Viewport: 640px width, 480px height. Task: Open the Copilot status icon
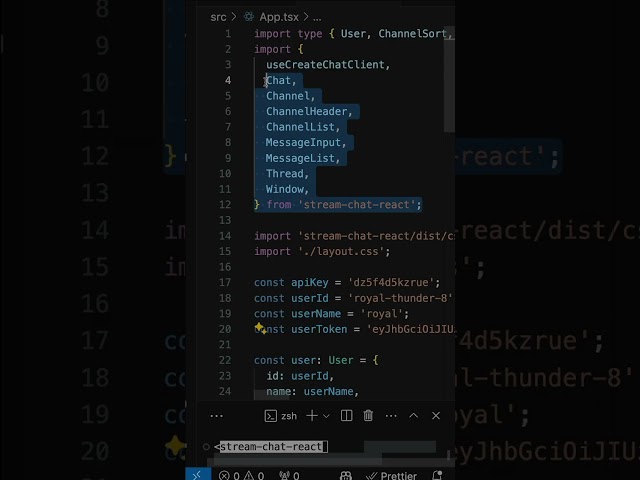(x=346, y=476)
